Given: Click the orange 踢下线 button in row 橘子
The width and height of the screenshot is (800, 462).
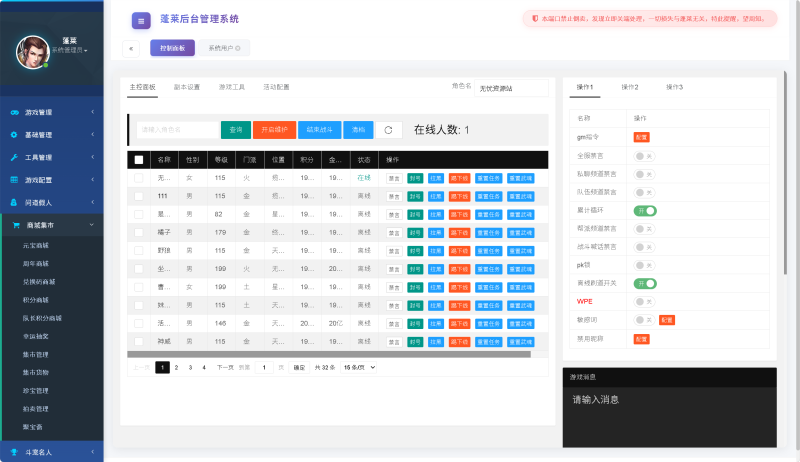Looking at the screenshot, I should 459,233.
